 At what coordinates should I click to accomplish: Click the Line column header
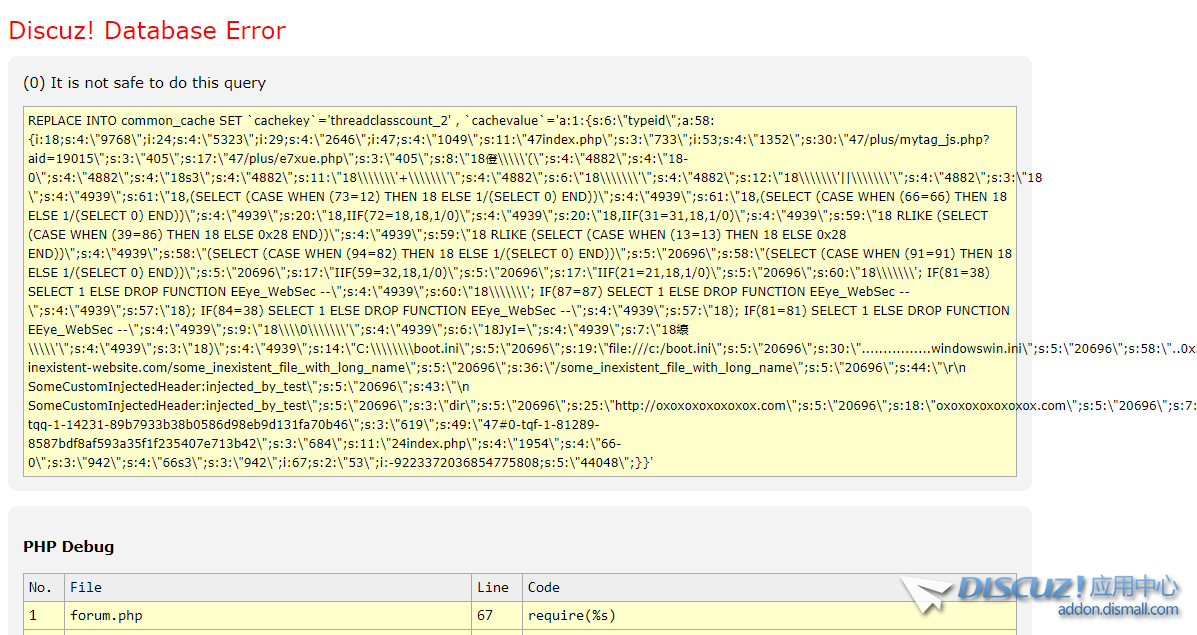tap(492, 587)
